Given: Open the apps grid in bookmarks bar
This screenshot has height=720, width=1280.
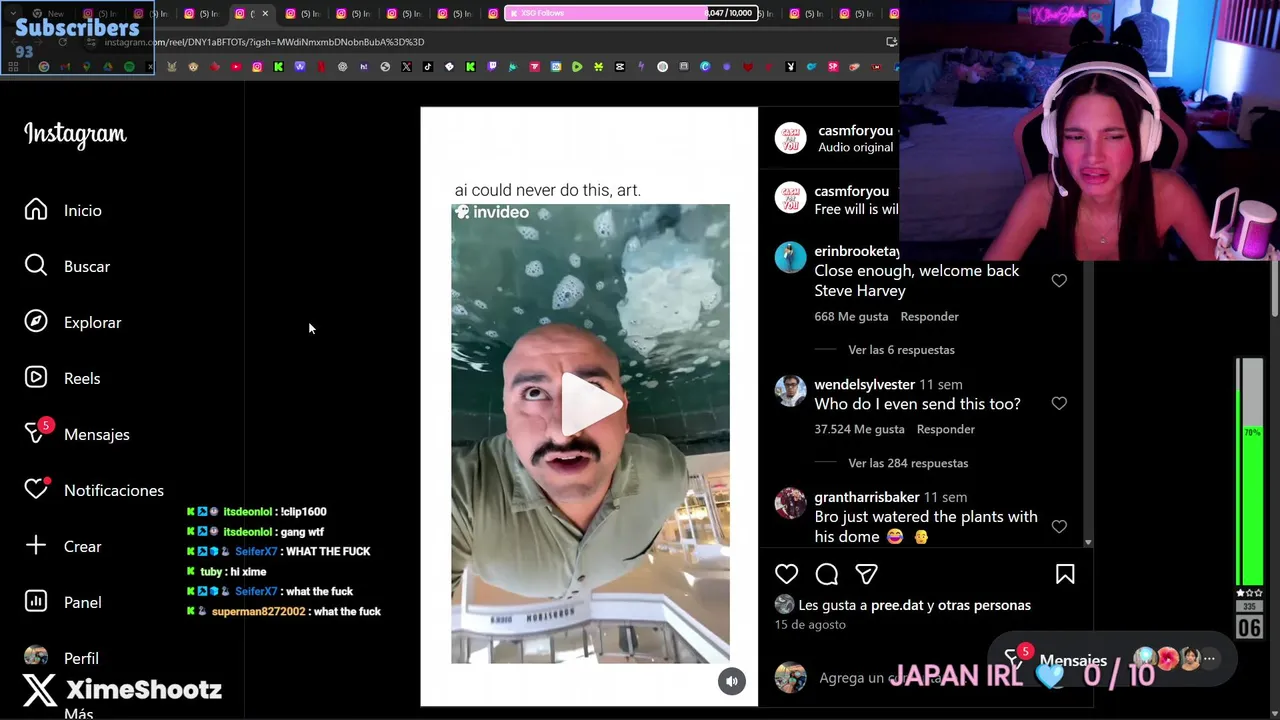Looking at the screenshot, I should tap(13, 67).
